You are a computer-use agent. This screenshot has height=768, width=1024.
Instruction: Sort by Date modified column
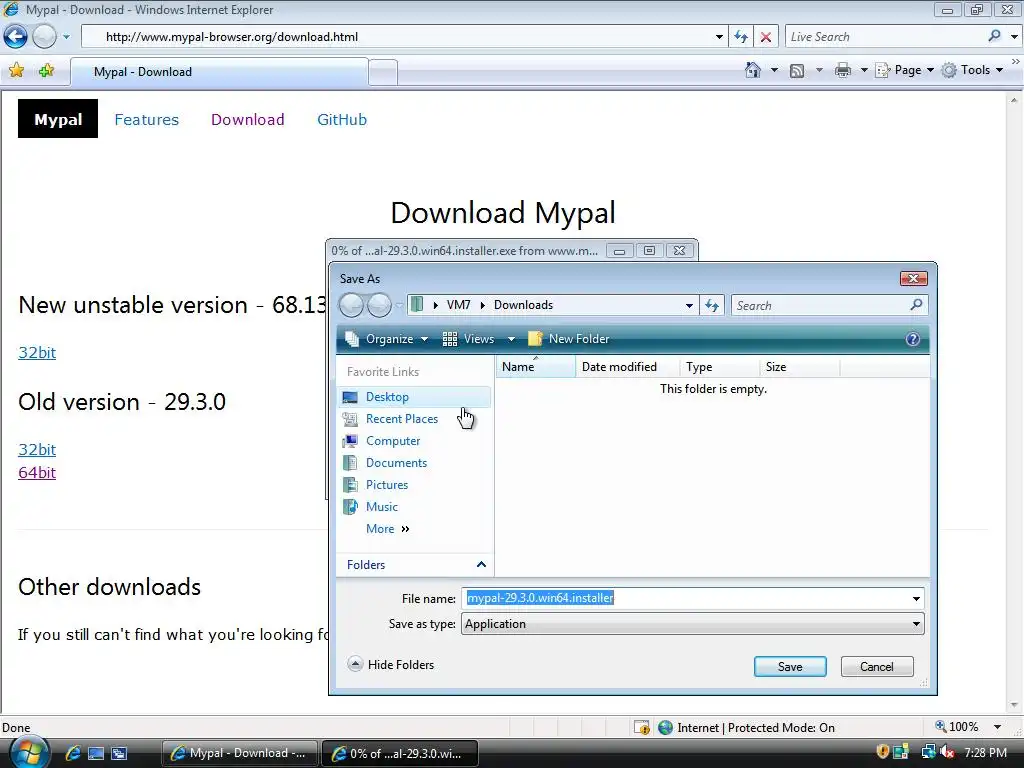[x=627, y=367]
